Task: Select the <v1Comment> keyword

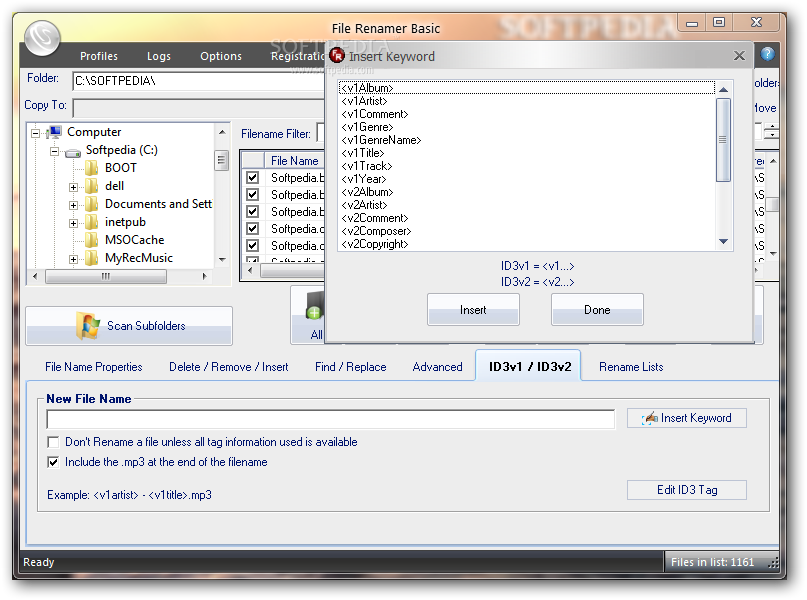Action: click(375, 114)
